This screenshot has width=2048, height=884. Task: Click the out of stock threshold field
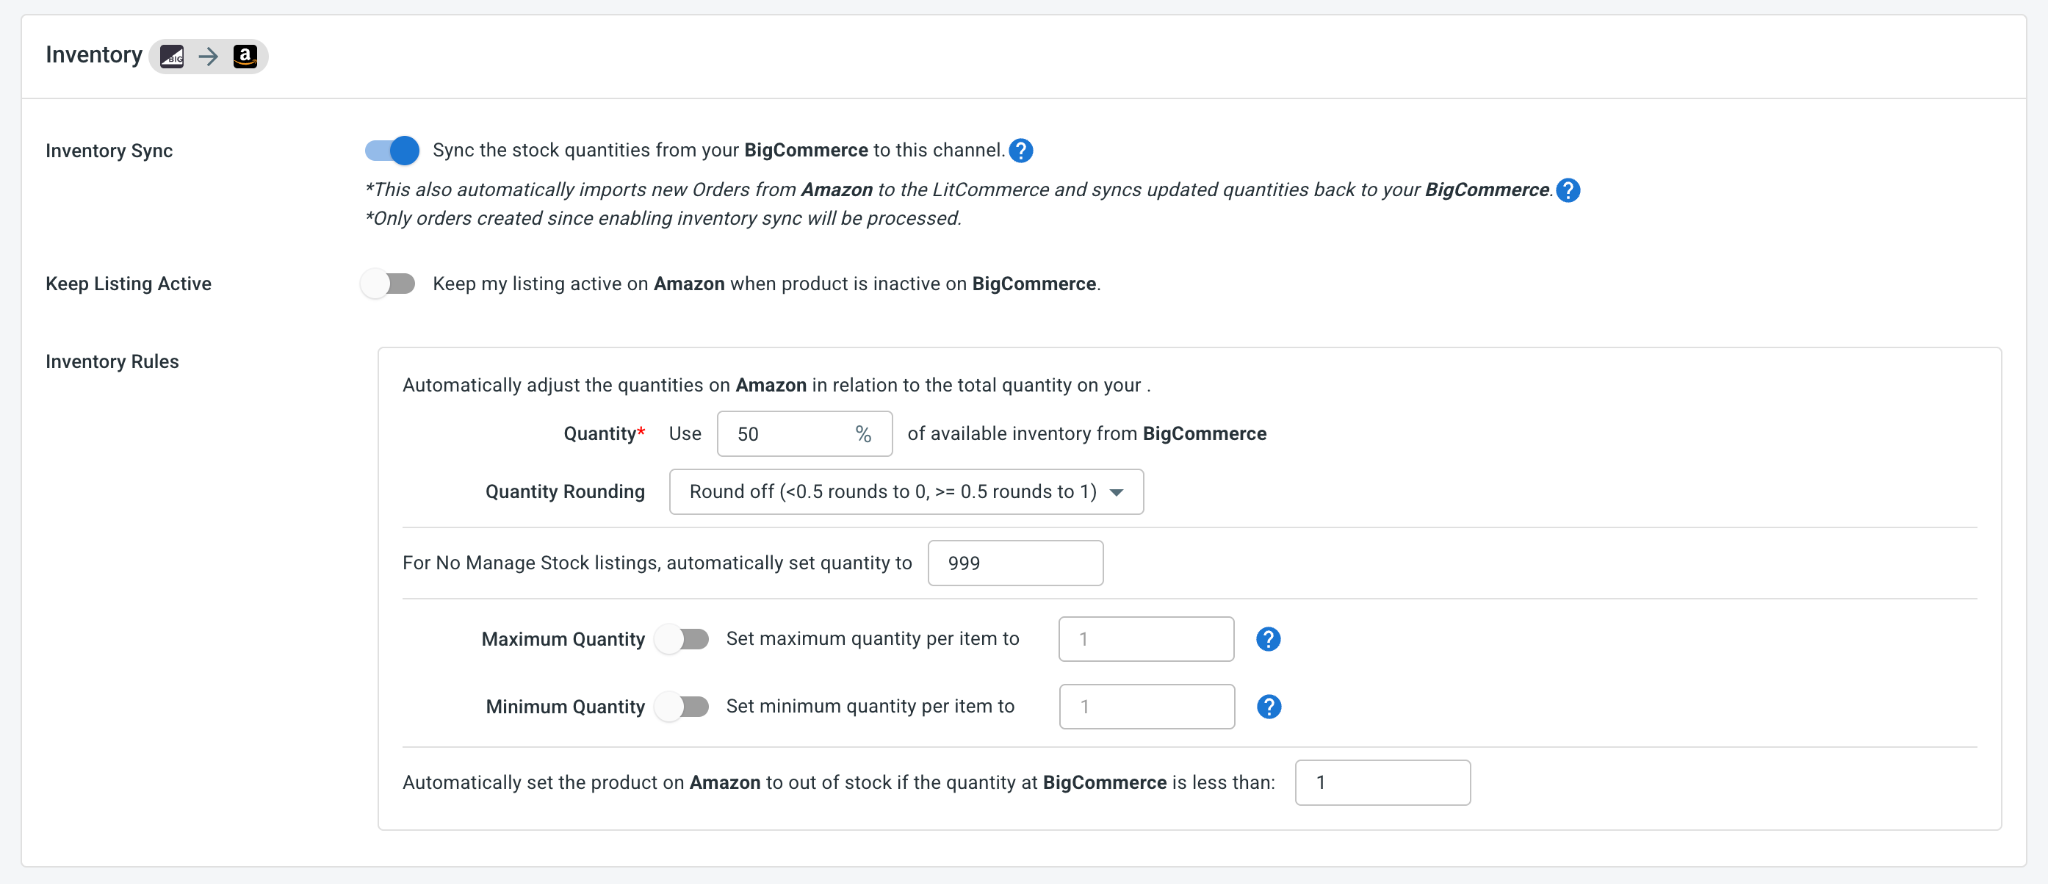(x=1383, y=783)
